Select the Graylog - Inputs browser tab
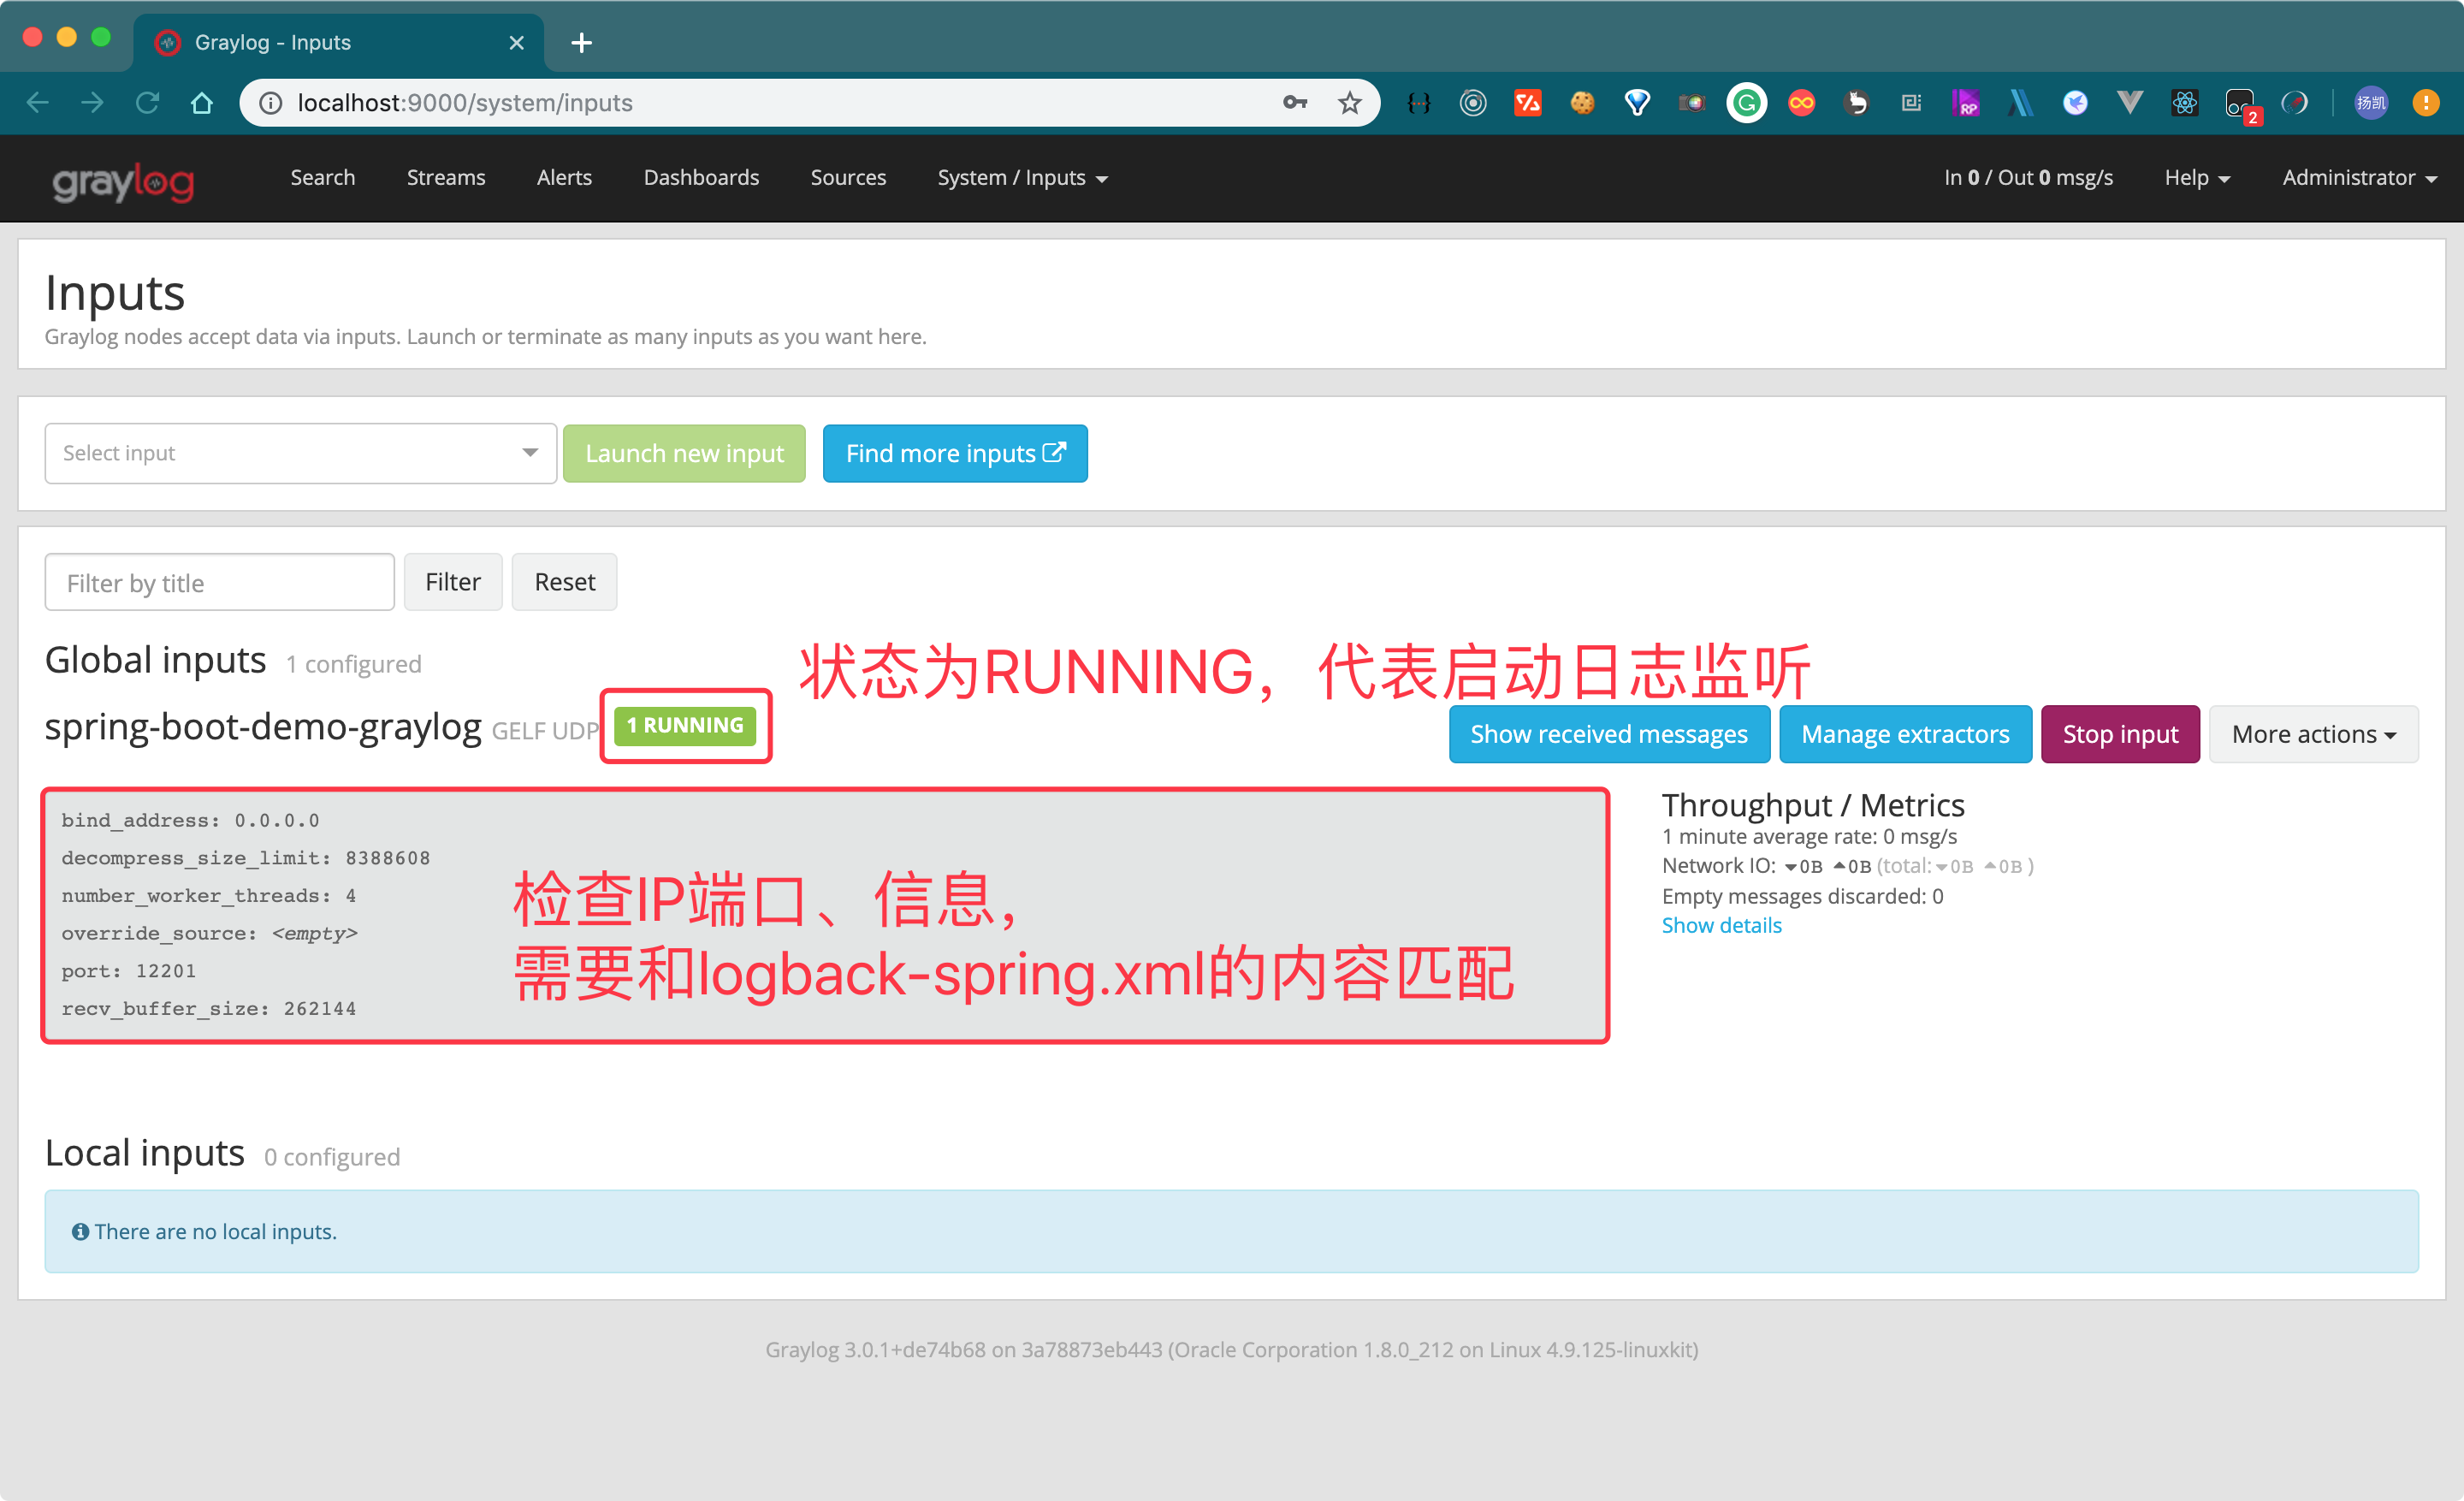 338,43
